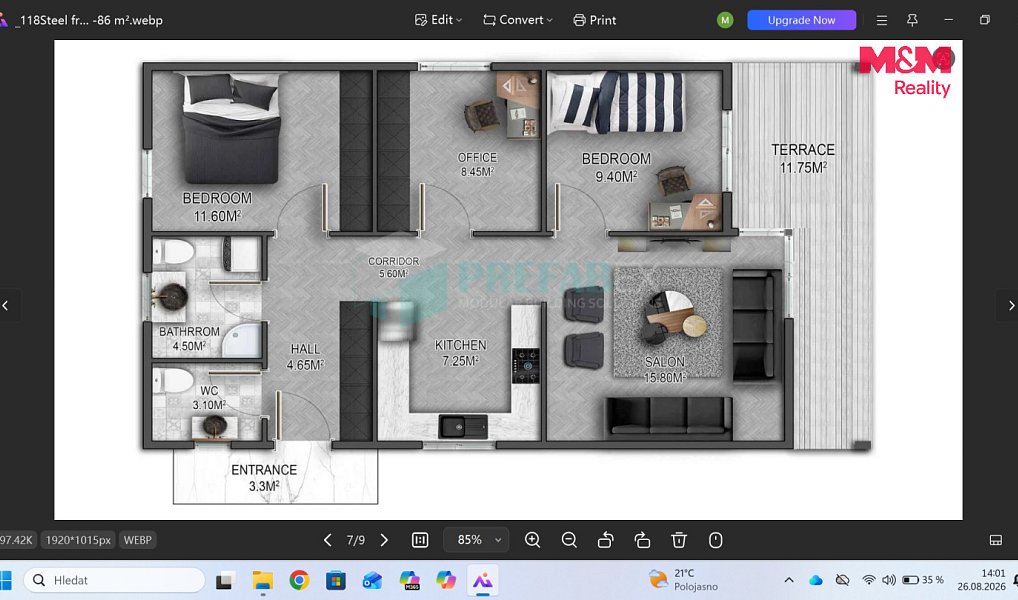This screenshot has height=600, width=1018.
Task: Click the Upgrade Now button
Action: click(x=801, y=20)
